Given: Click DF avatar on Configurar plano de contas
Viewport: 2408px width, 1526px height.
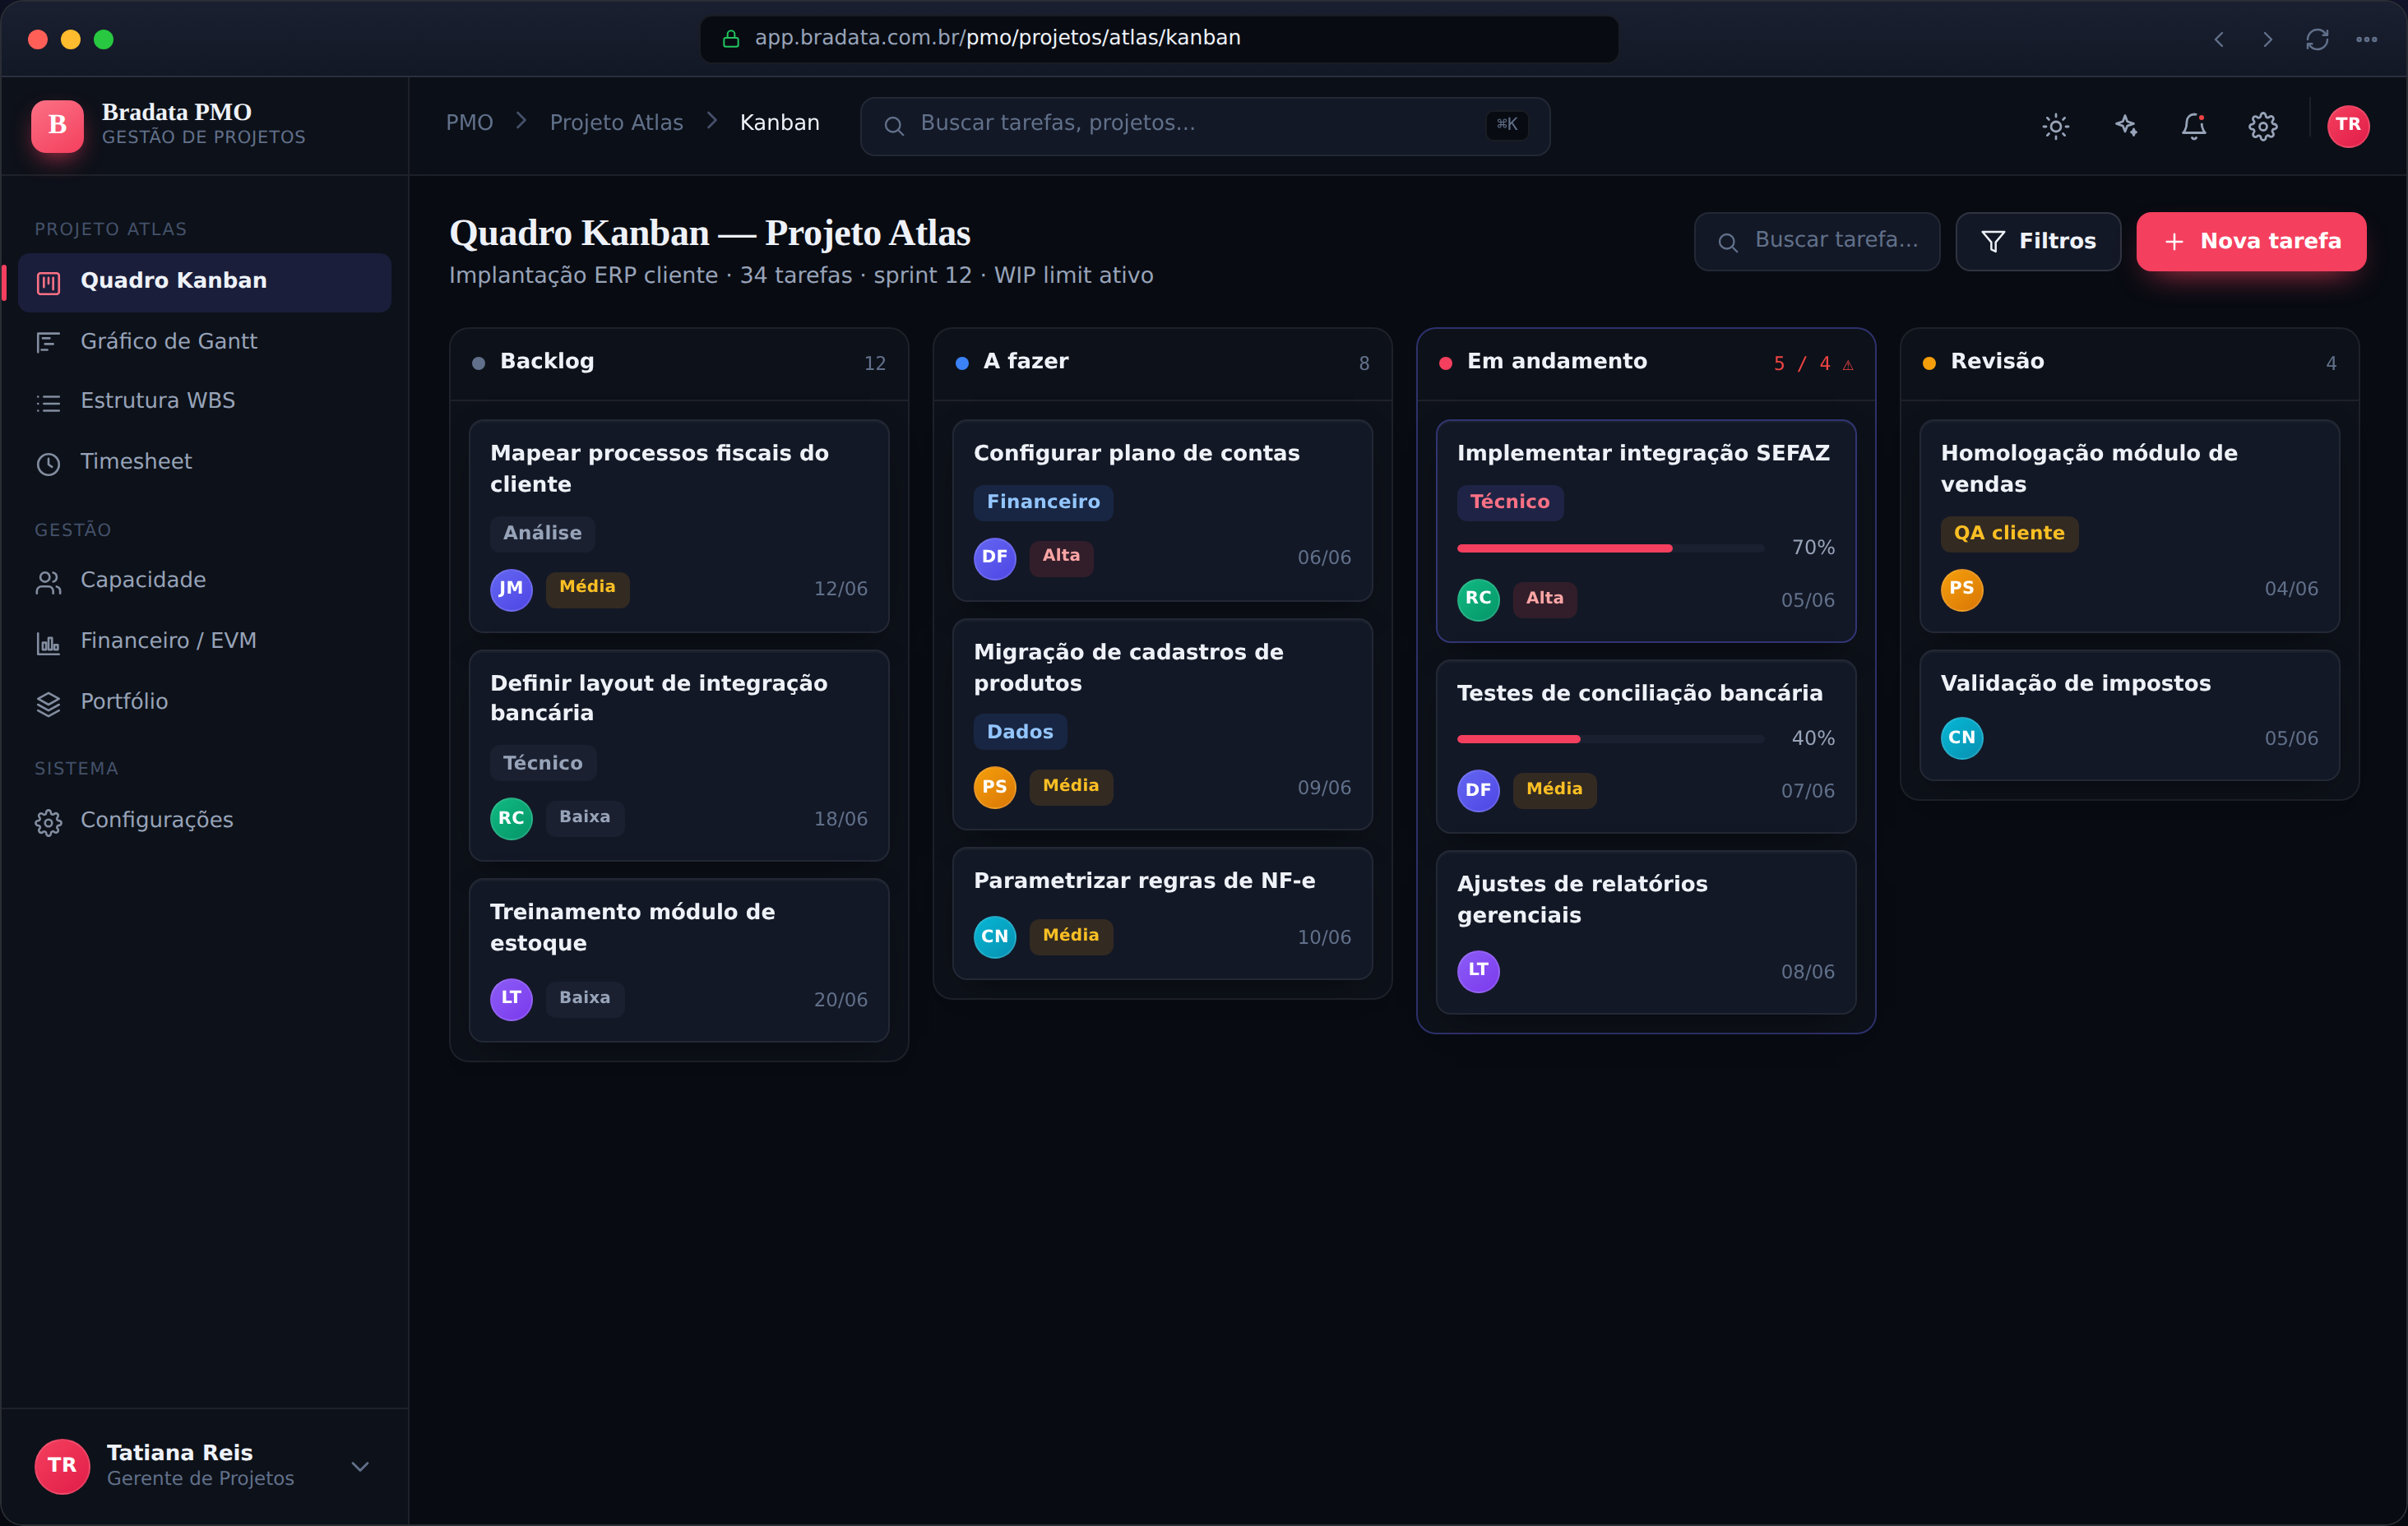Looking at the screenshot, I should (x=994, y=558).
